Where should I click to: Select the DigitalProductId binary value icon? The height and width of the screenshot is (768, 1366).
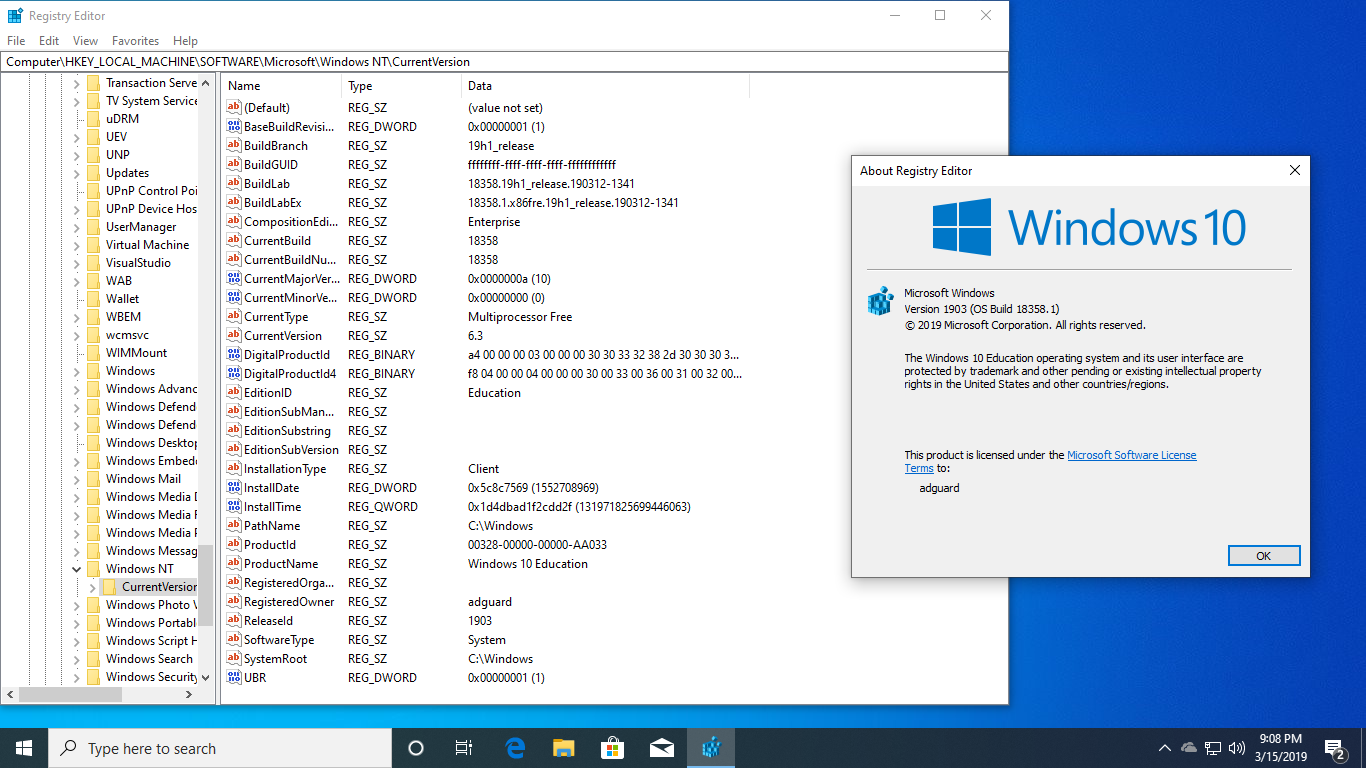(x=234, y=355)
